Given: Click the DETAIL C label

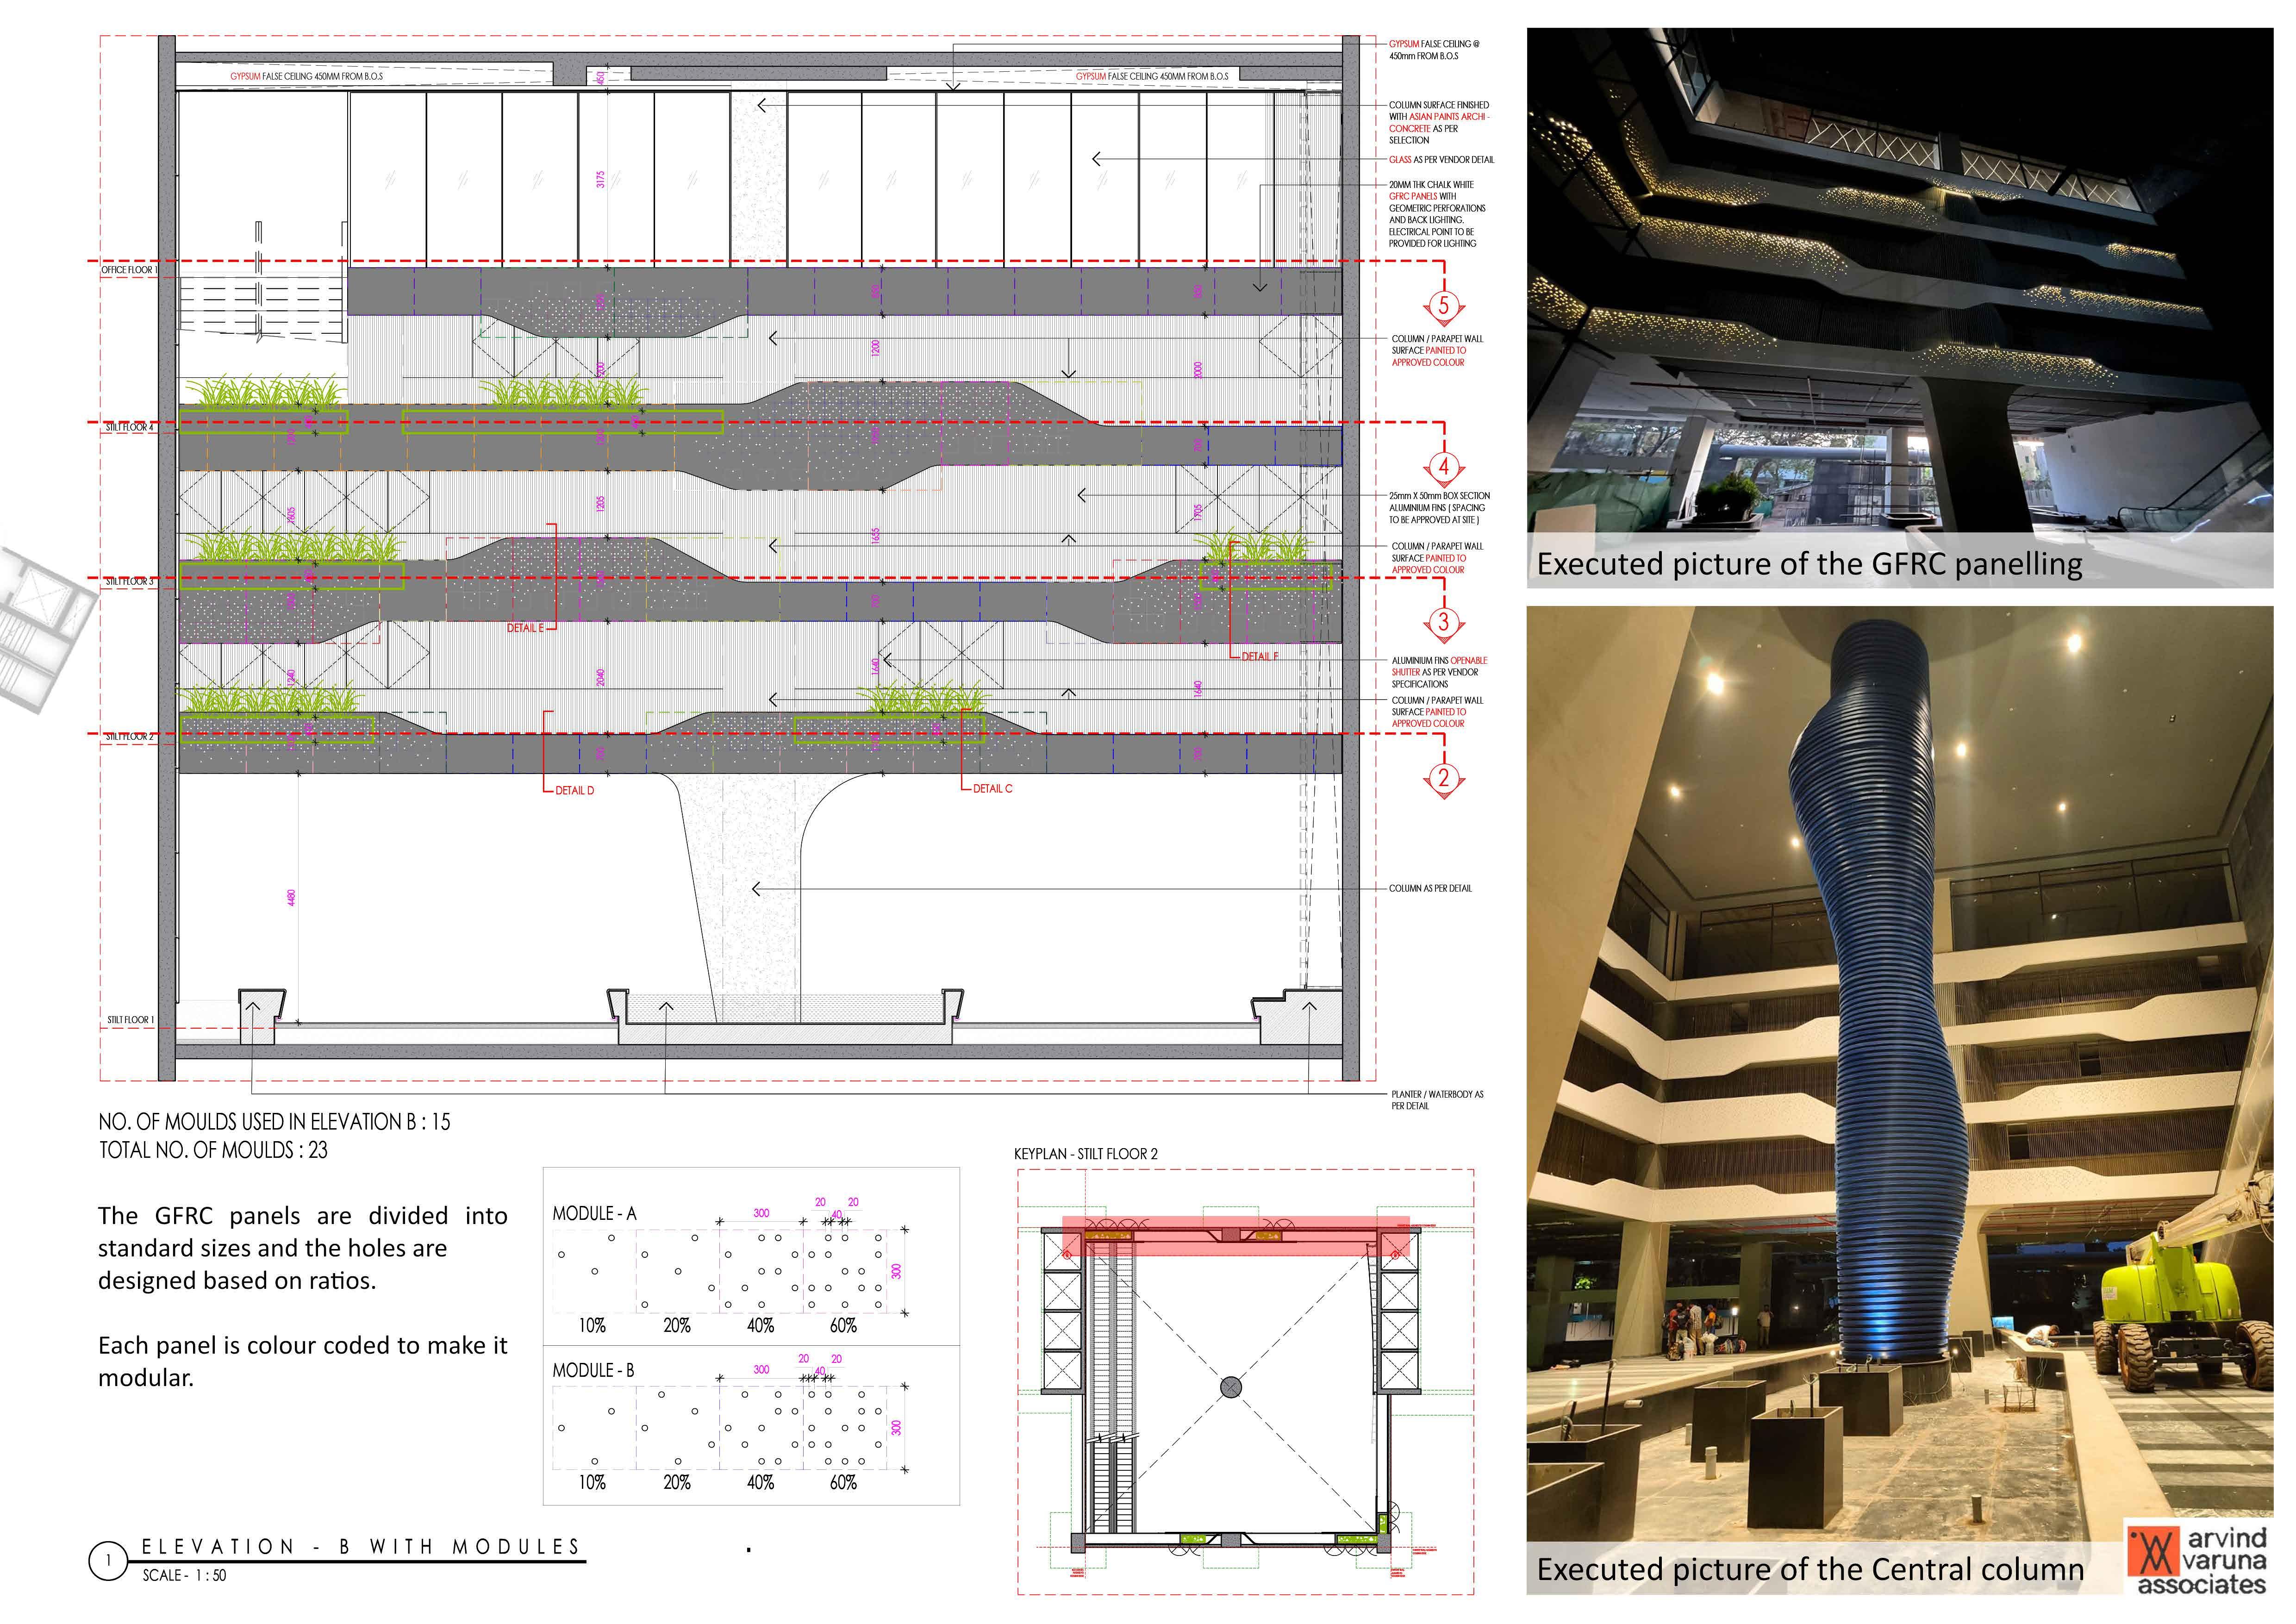Looking at the screenshot, I should [992, 788].
